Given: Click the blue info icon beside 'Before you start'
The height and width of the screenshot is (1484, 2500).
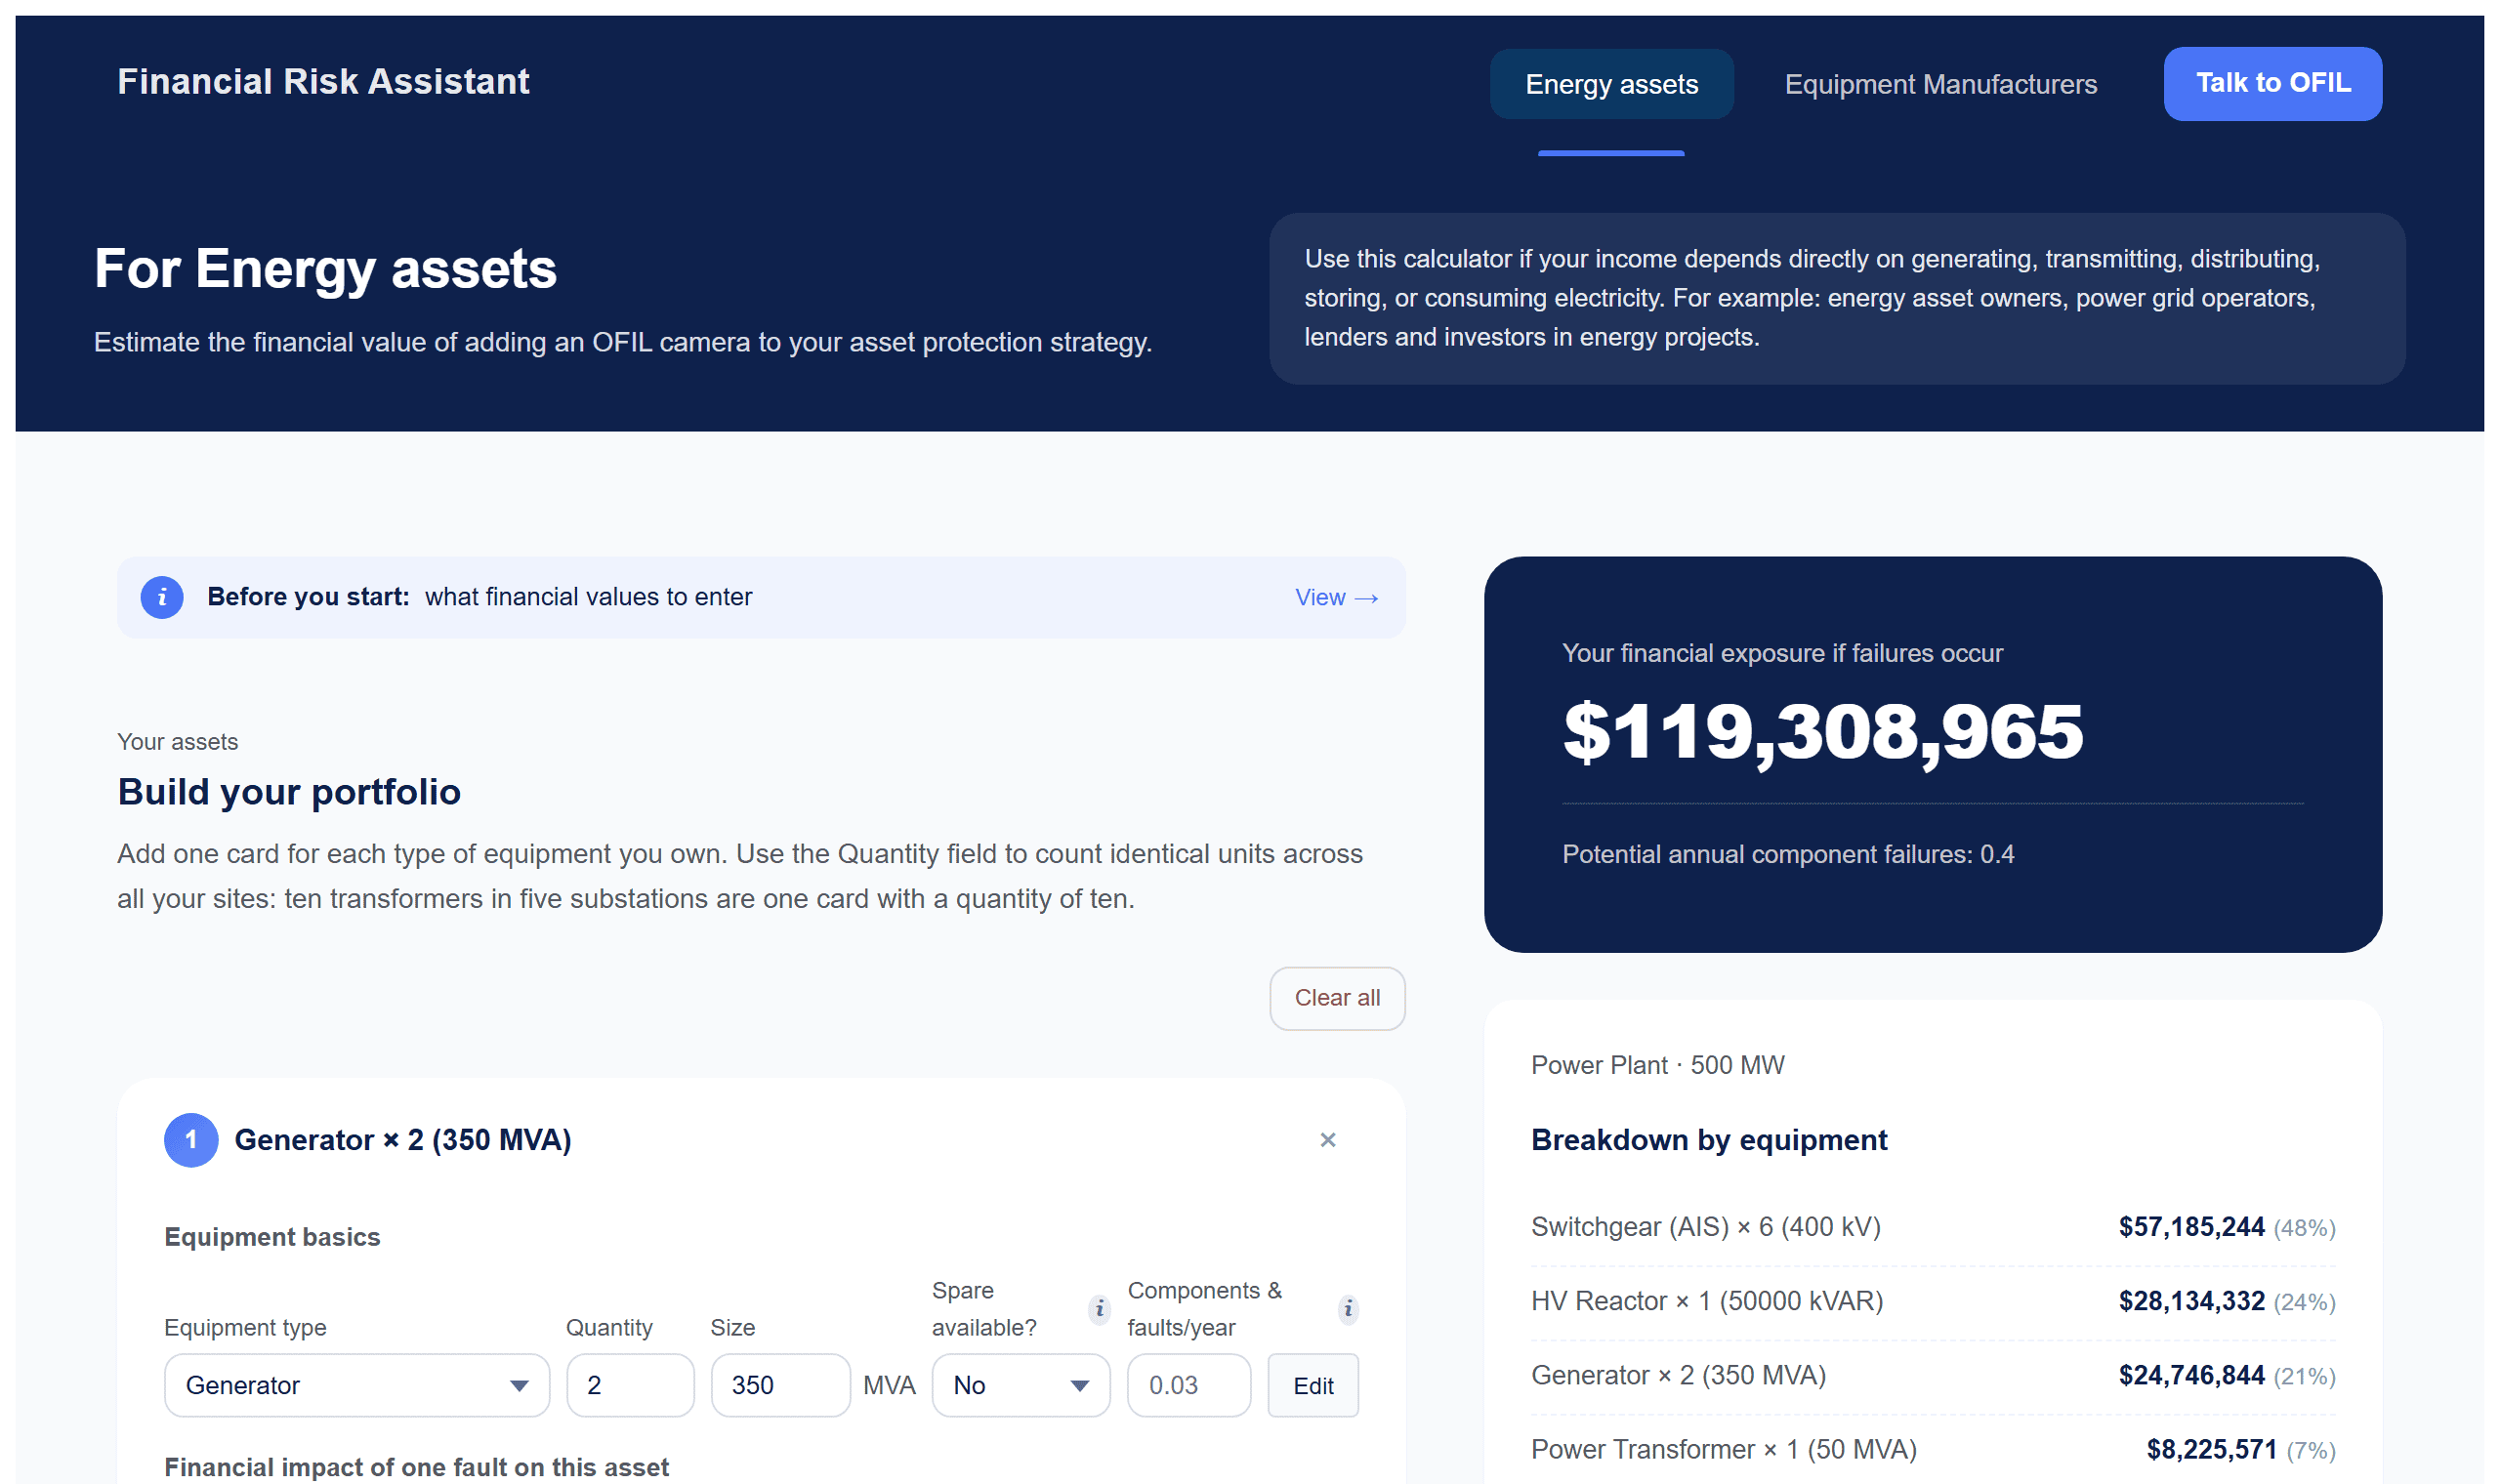Looking at the screenshot, I should [x=162, y=597].
